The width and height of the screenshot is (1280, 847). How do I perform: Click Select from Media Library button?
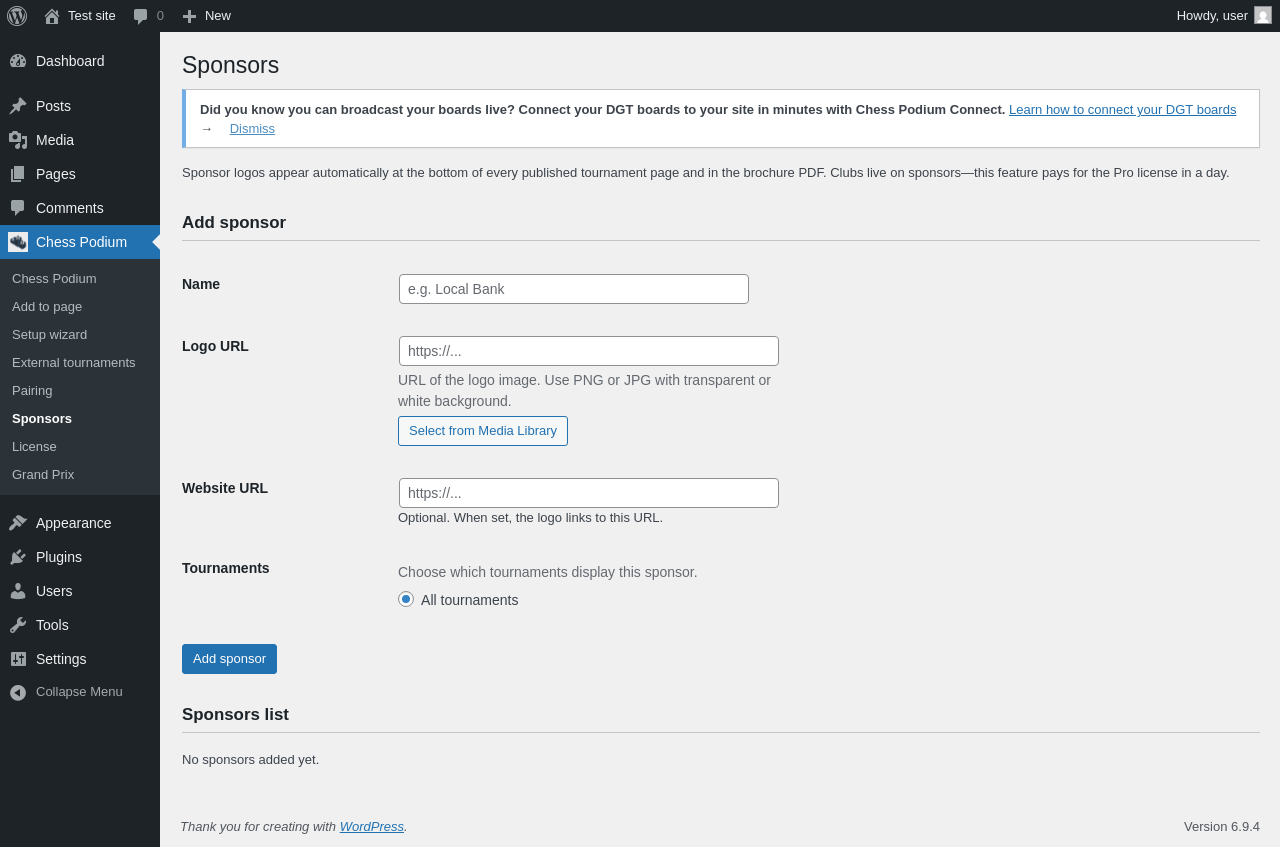coord(483,431)
